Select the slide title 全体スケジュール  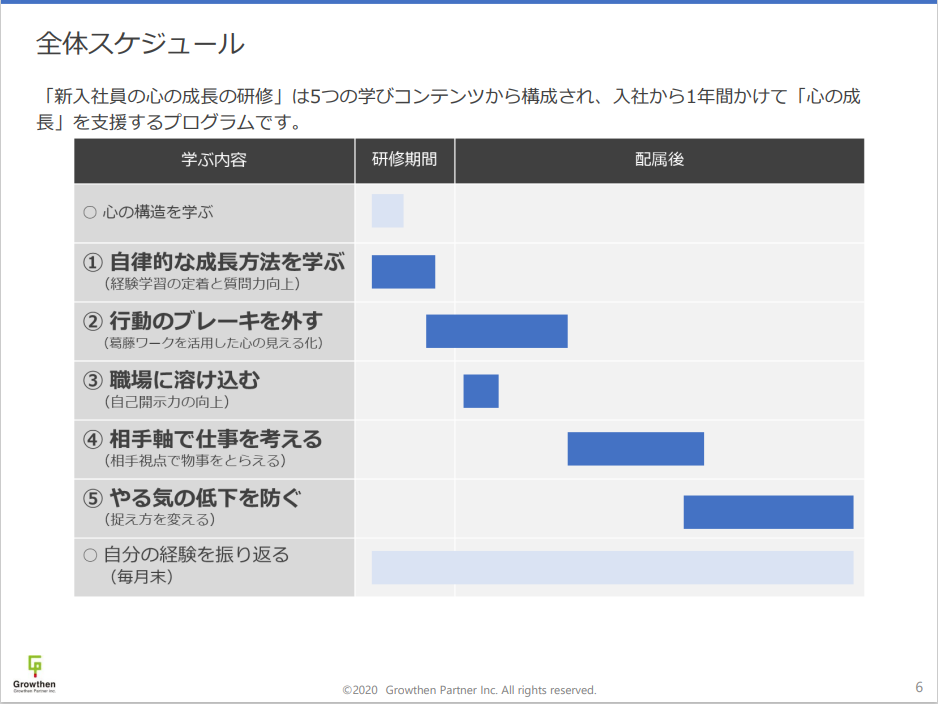(x=140, y=43)
